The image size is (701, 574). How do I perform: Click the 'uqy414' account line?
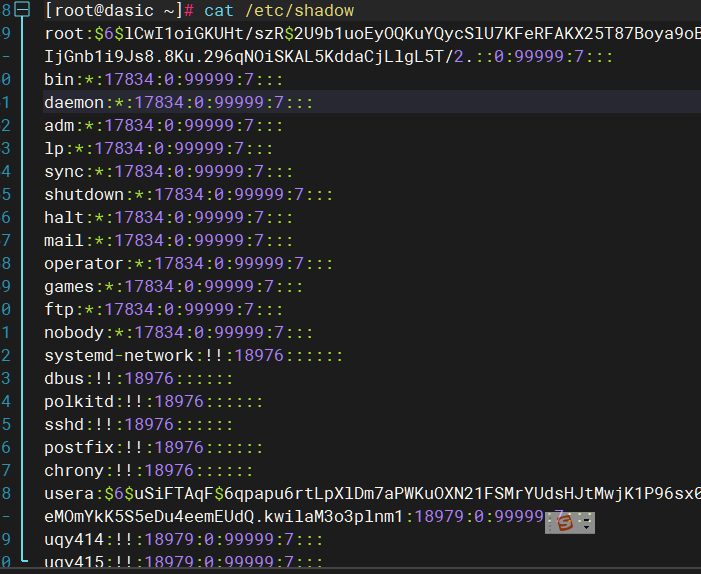tap(183, 540)
